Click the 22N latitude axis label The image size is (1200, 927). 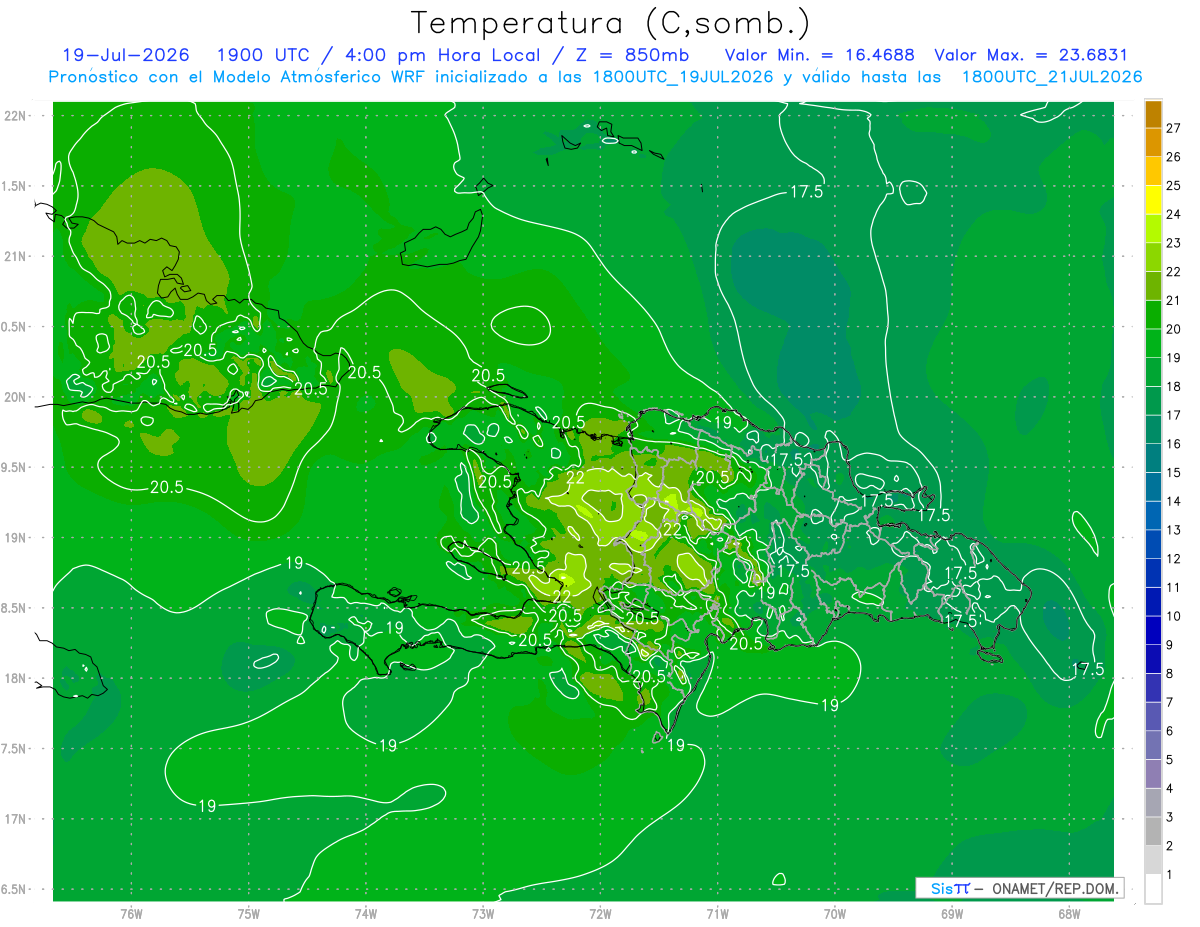14,116
